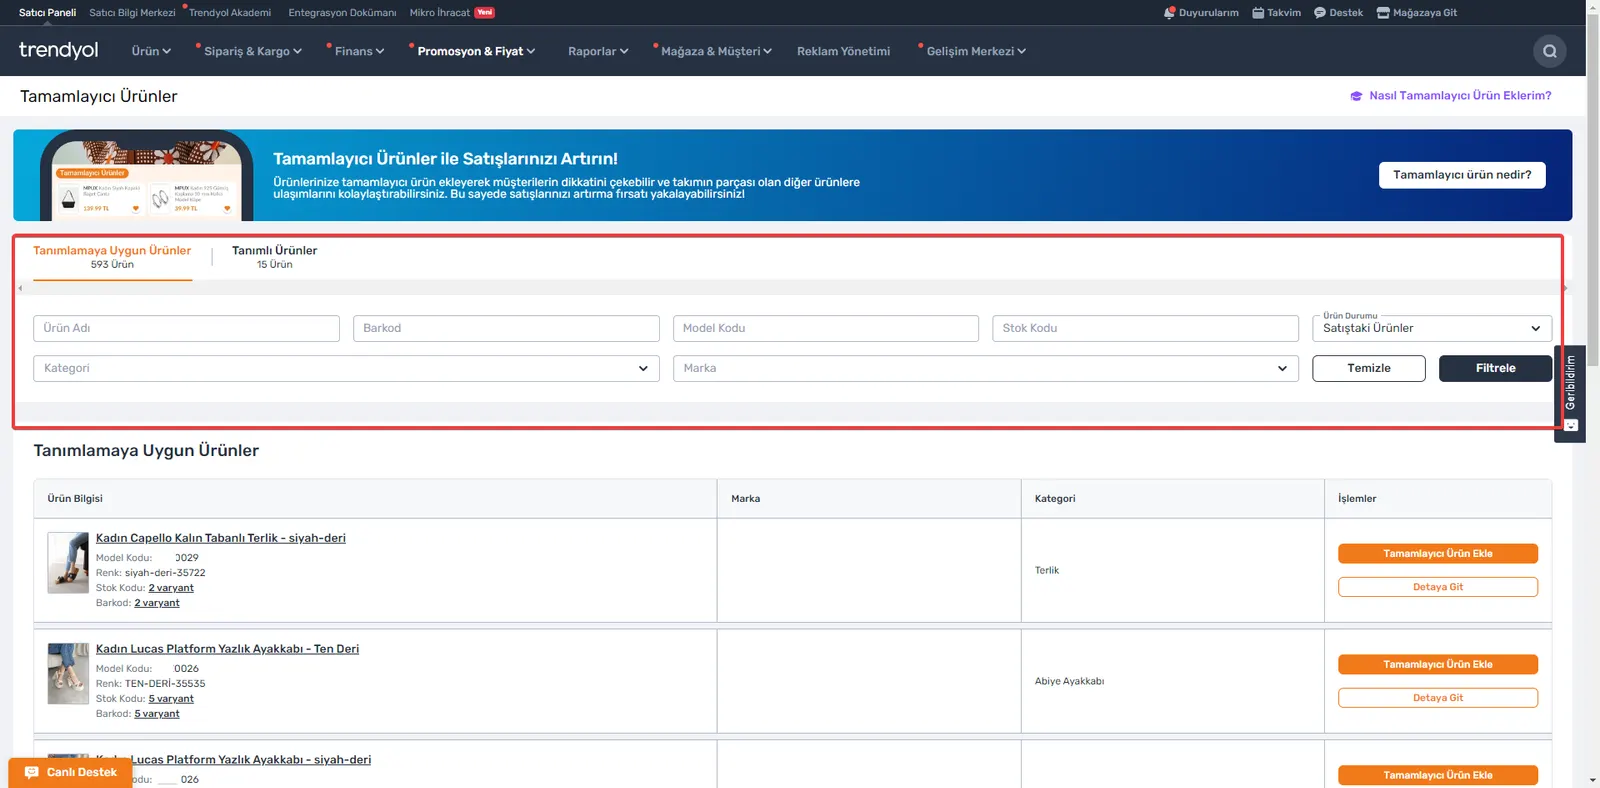
Task: Open Duyurularım notifications
Action: [x=1201, y=13]
